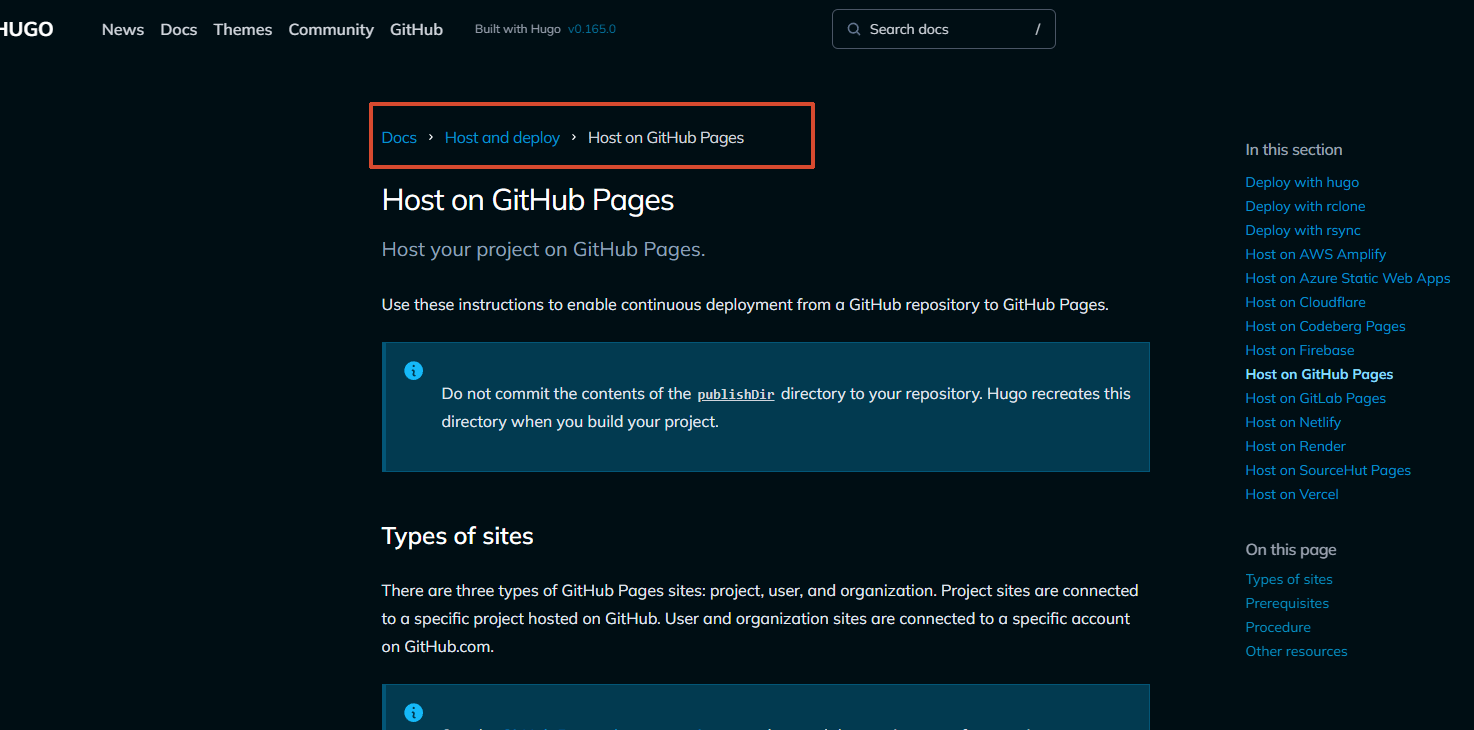Go to Themes in the top navigation
This screenshot has width=1474, height=730.
[x=243, y=29]
